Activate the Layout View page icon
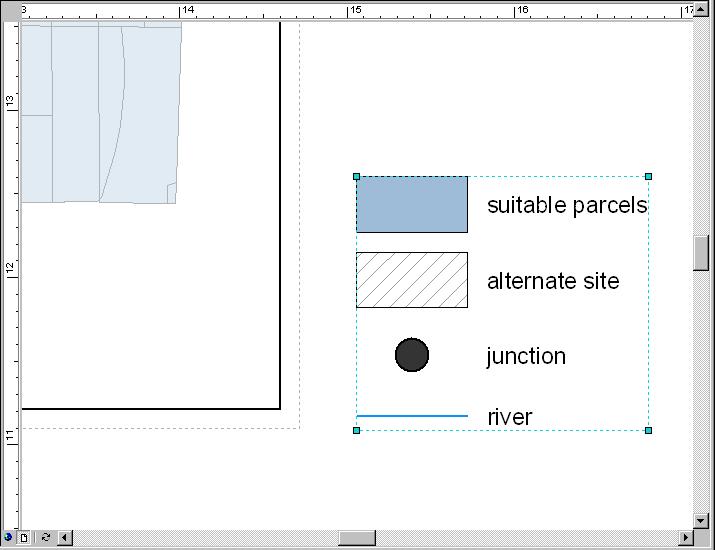The height and width of the screenshot is (550, 715). pyautogui.click(x=24, y=538)
